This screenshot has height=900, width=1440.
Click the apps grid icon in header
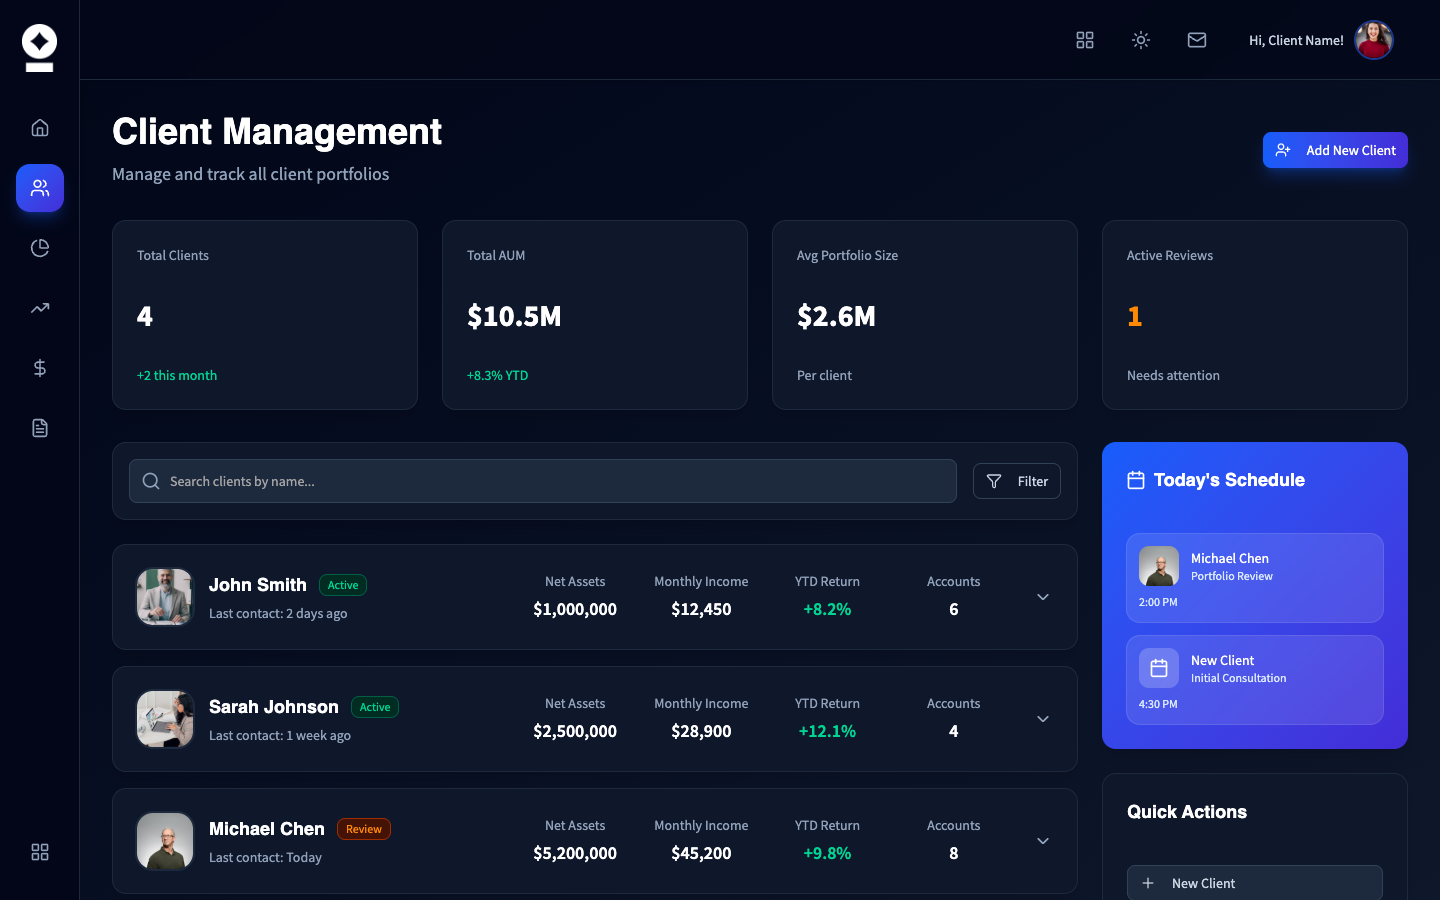click(x=1085, y=40)
